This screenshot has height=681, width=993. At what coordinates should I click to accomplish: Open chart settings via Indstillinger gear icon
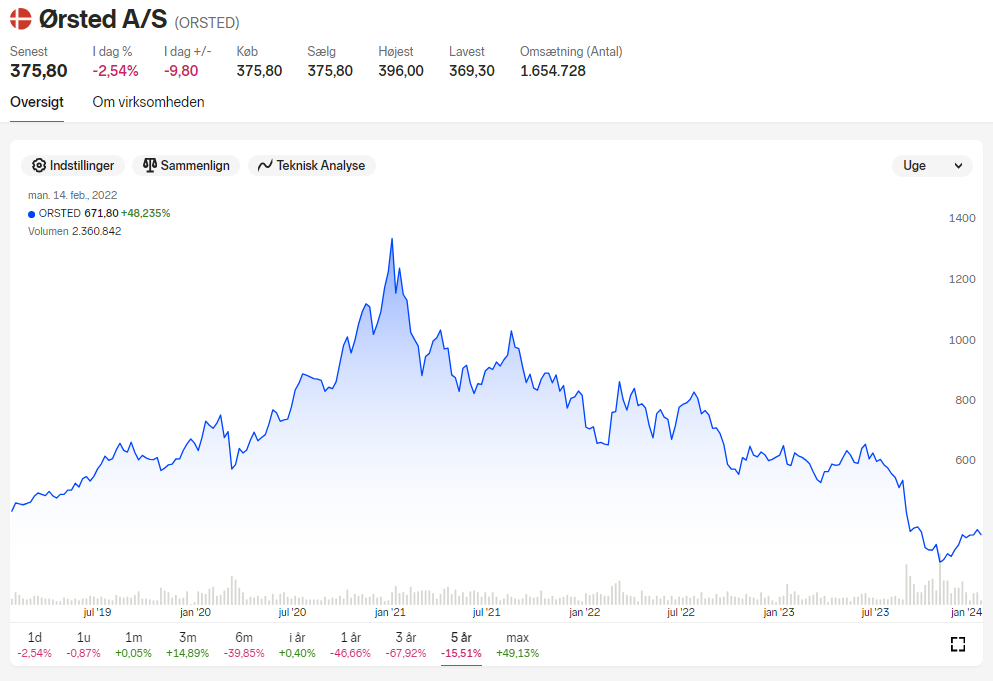[x=39, y=165]
